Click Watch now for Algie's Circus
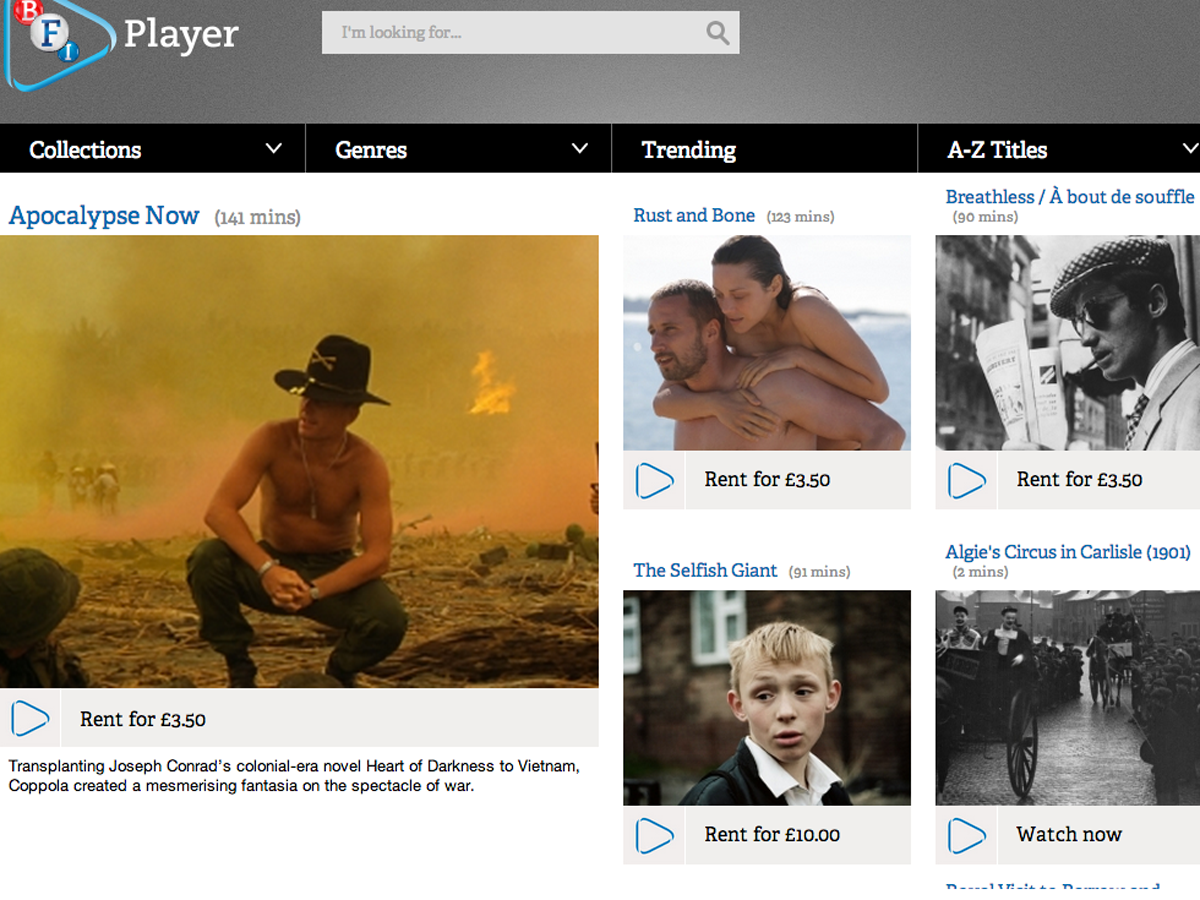Image resolution: width=1200 pixels, height=900 pixels. point(1067,835)
